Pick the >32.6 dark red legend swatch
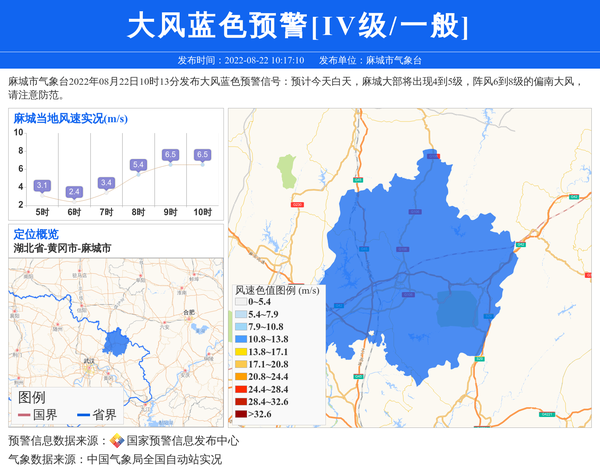 [x=241, y=414]
